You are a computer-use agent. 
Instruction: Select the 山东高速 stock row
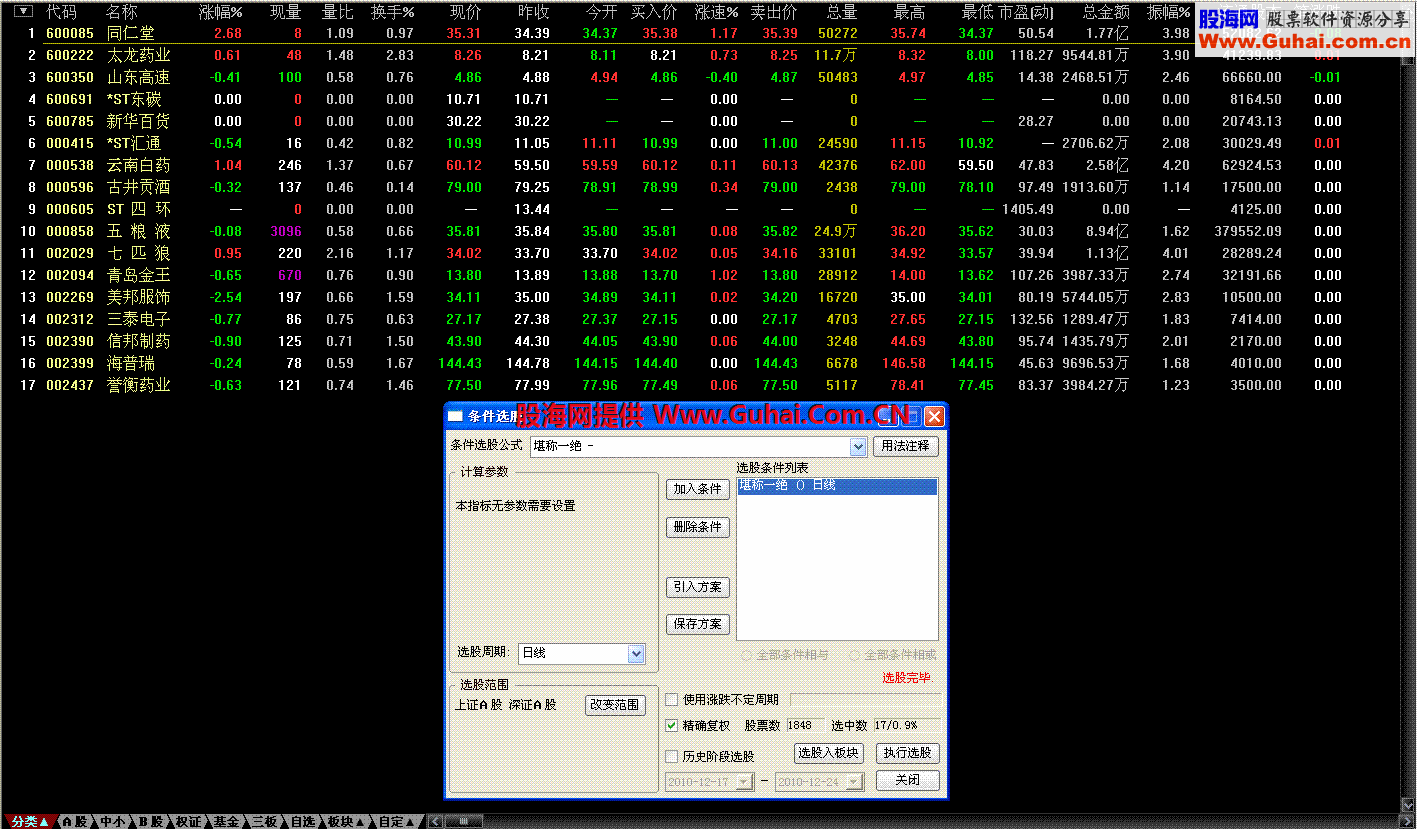(x=700, y=77)
